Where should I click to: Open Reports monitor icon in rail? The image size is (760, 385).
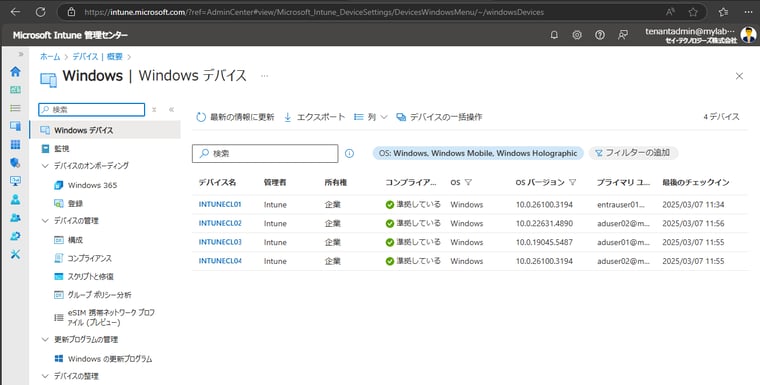pyautogui.click(x=16, y=181)
